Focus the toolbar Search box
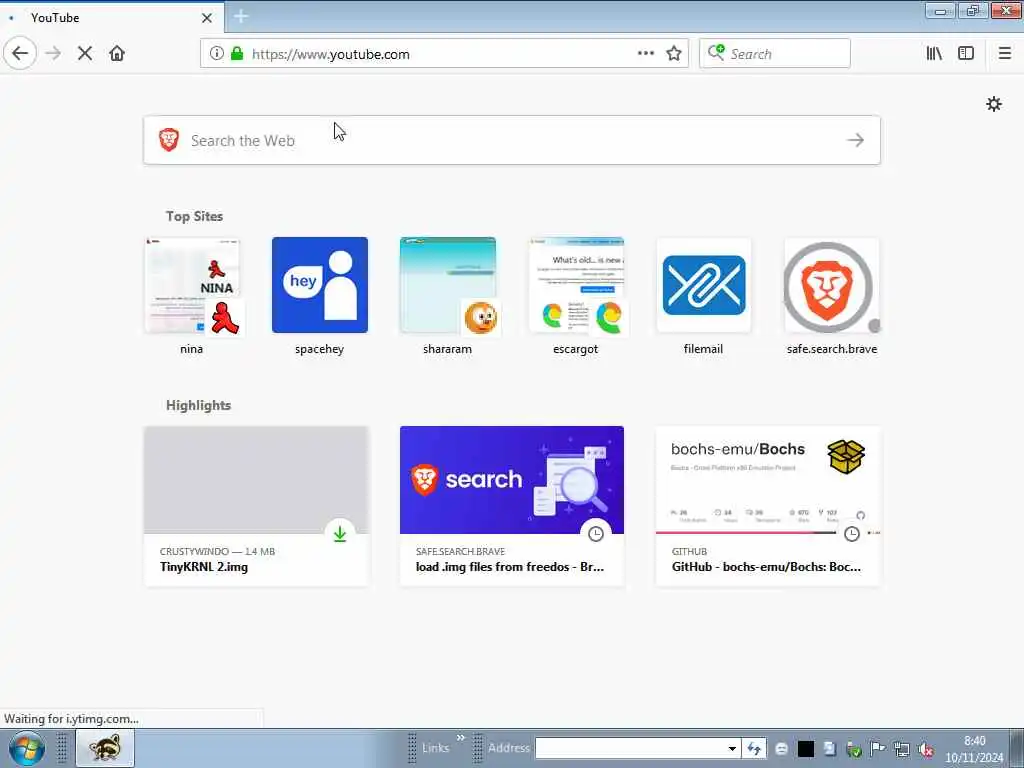Viewport: 1024px width, 768px height. (x=775, y=54)
